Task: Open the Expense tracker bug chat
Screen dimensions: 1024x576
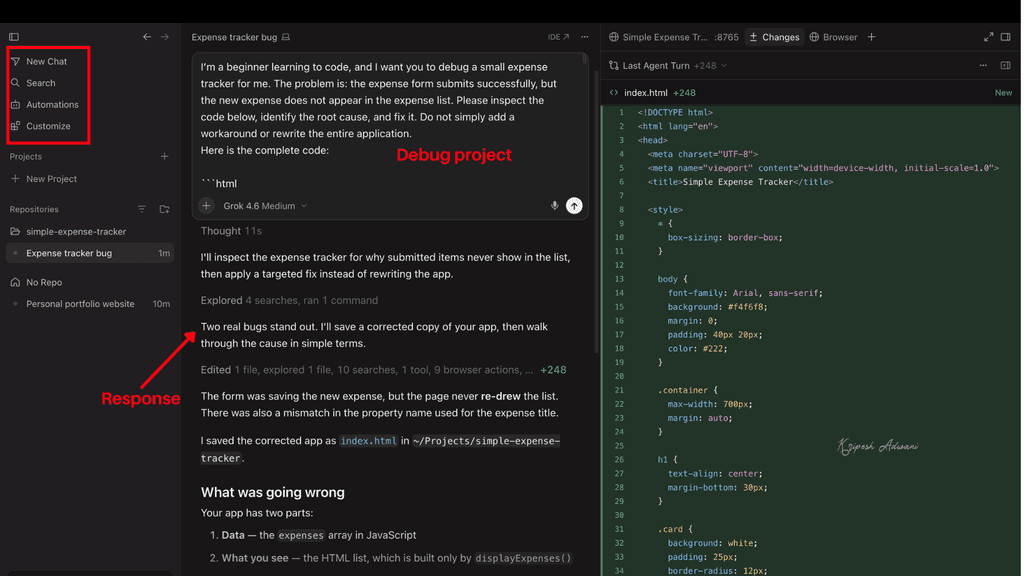Action: tap(90, 253)
